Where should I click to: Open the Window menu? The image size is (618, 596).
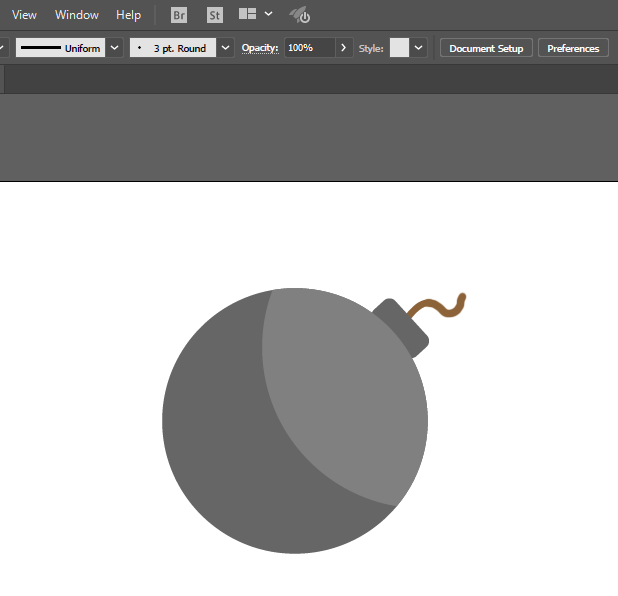[77, 15]
